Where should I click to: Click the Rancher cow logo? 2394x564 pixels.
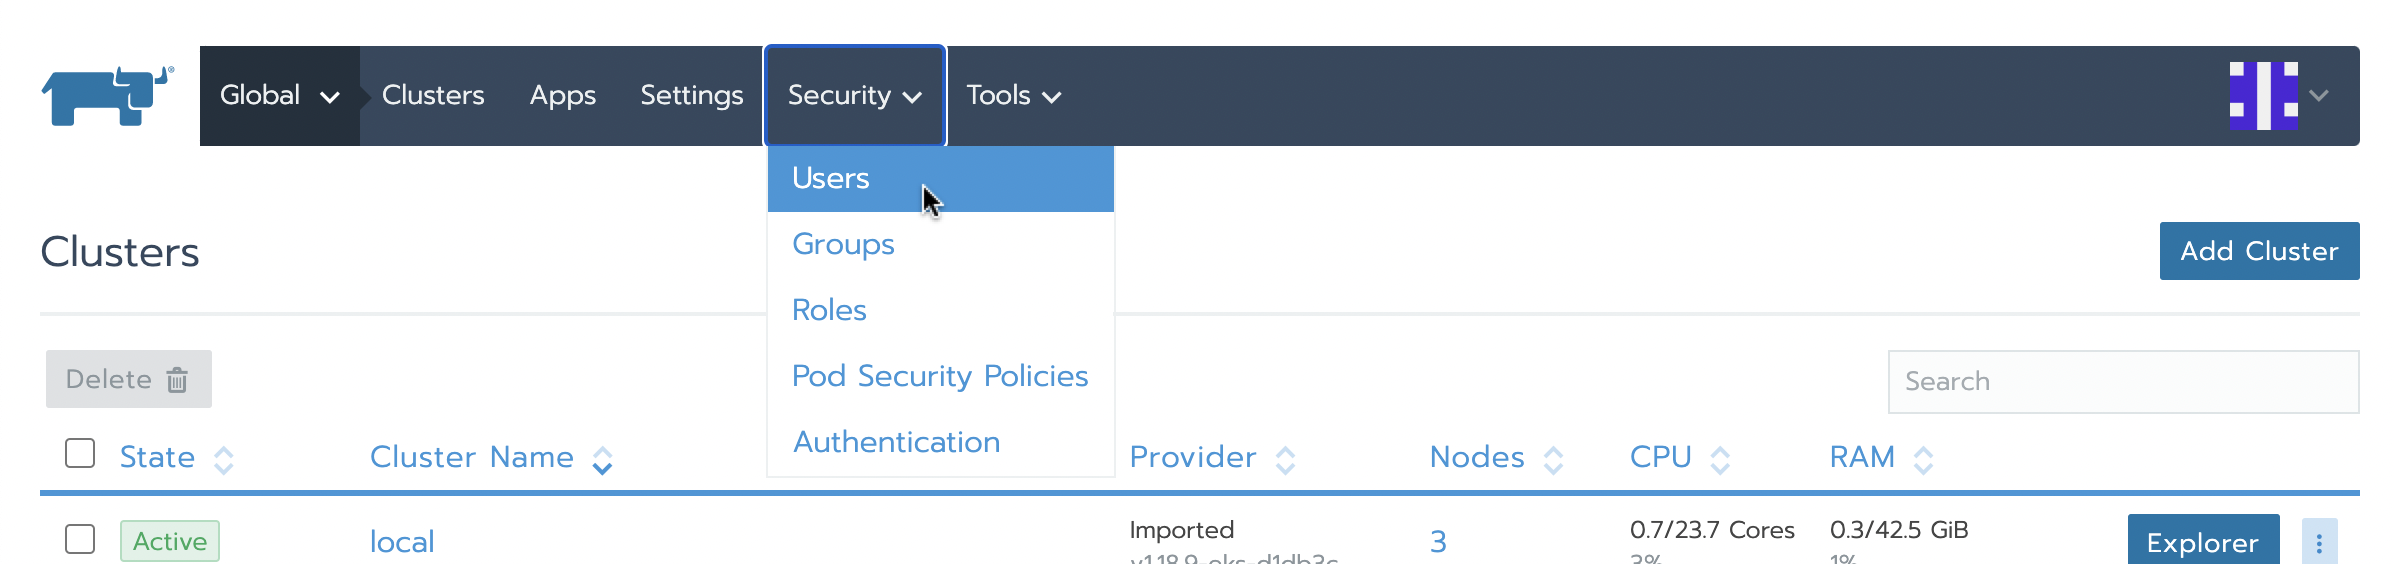[x=107, y=96]
